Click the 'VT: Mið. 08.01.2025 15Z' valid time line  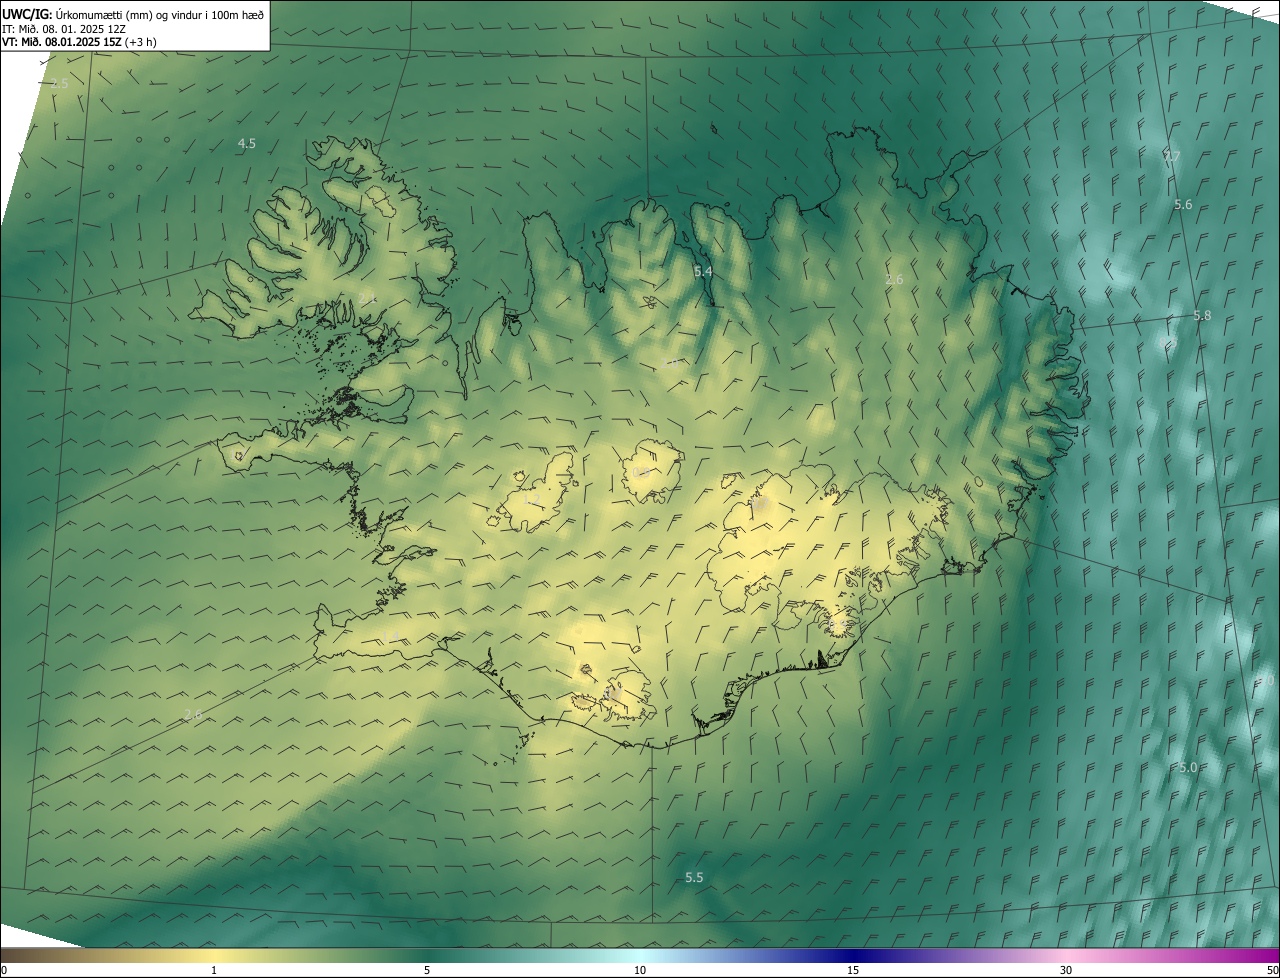[62, 42]
